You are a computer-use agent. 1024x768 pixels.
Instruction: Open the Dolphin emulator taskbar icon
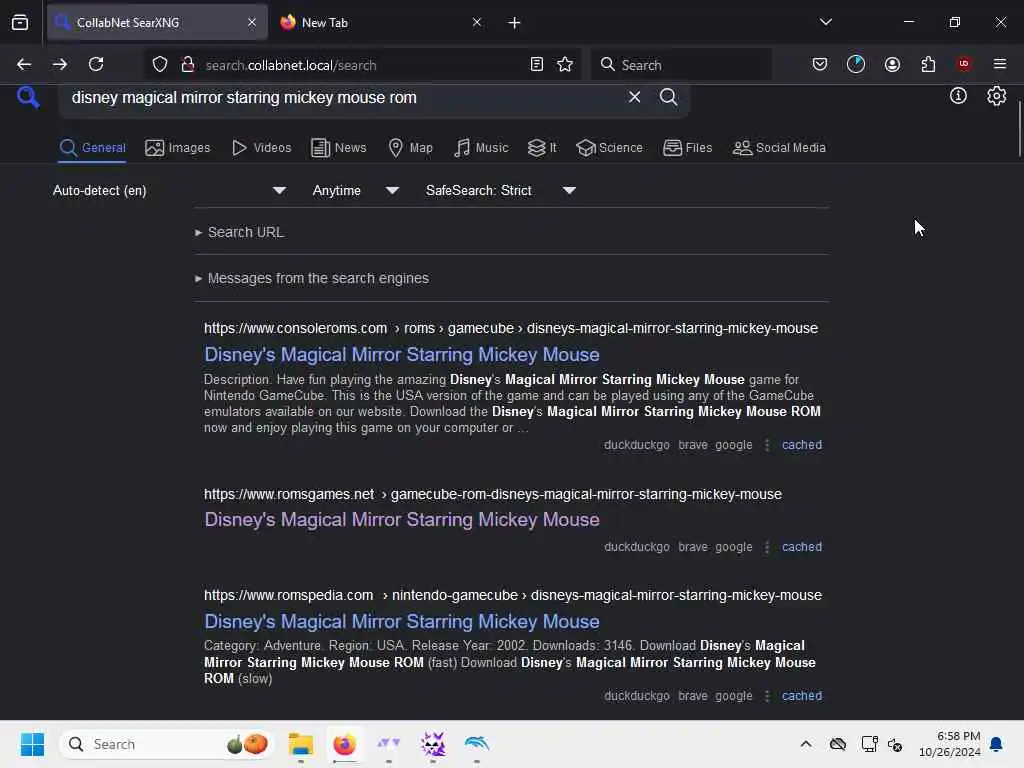[477, 744]
